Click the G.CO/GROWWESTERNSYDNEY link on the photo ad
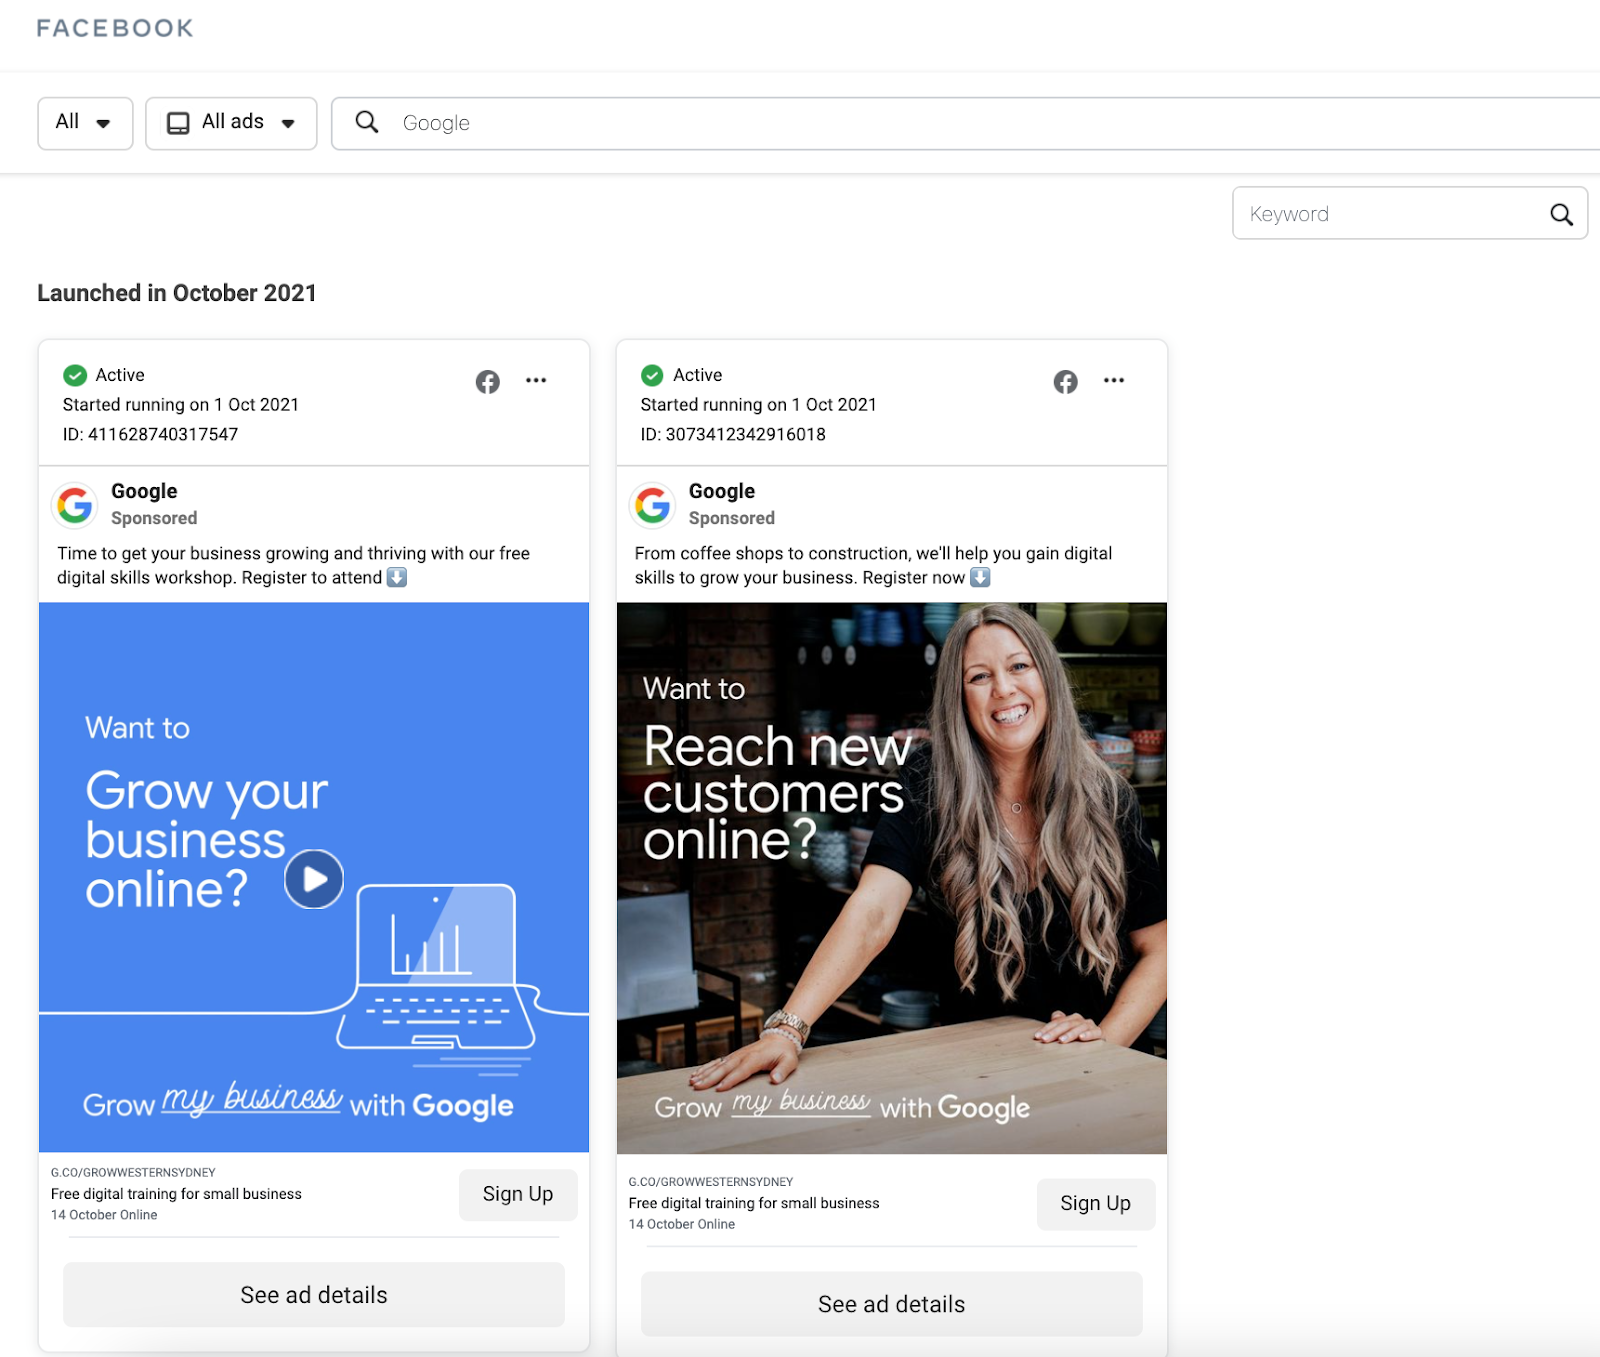Screen dimensions: 1600x1357 [x=711, y=1181]
